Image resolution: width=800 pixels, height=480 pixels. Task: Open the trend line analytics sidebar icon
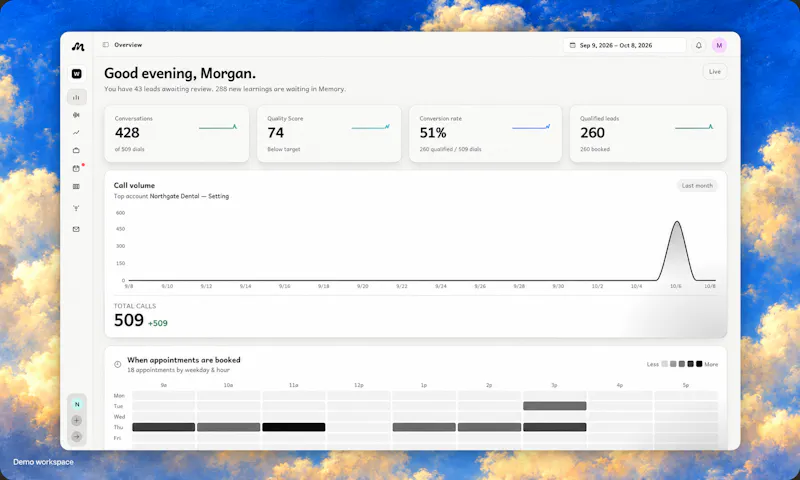coord(77,133)
